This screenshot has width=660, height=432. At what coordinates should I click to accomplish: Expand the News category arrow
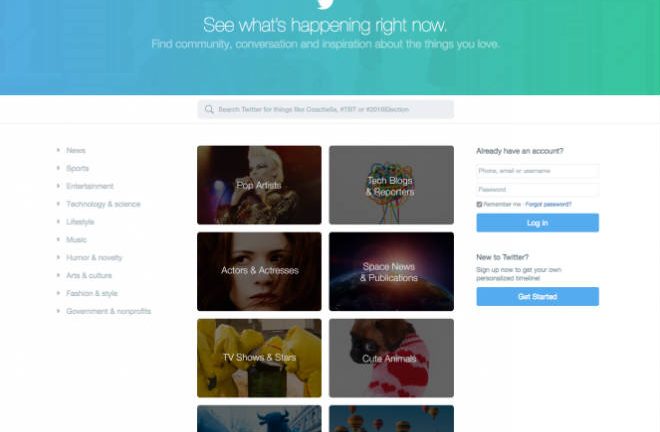coord(58,150)
